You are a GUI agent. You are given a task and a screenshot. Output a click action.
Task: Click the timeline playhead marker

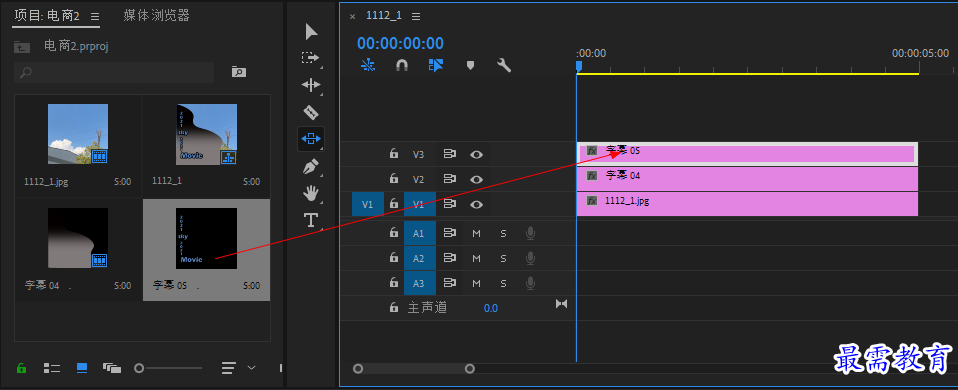click(579, 66)
